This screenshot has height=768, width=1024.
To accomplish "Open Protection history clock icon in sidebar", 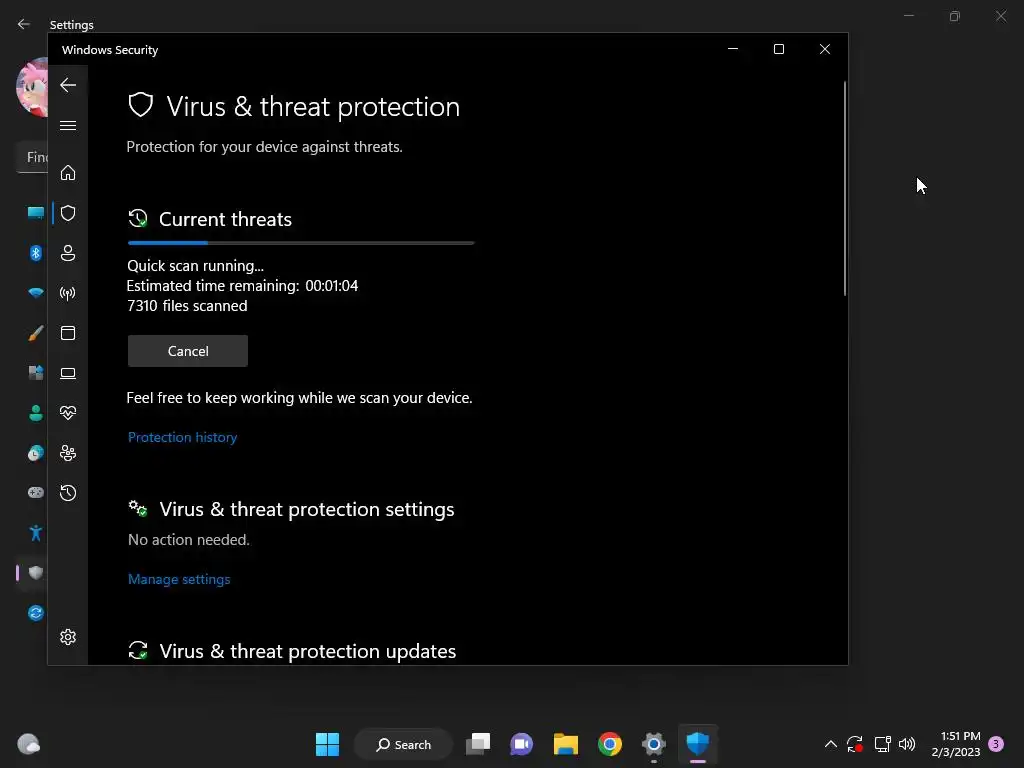I will point(68,493).
